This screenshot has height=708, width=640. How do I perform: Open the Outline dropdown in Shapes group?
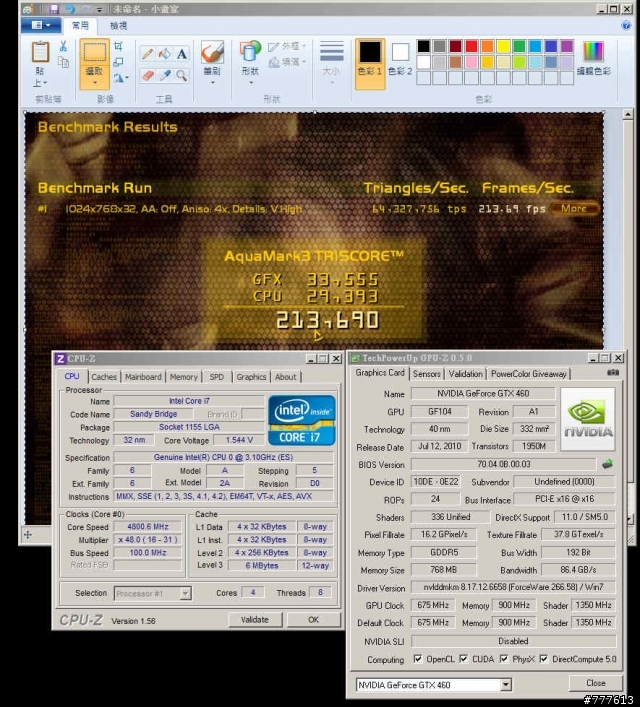click(x=287, y=46)
